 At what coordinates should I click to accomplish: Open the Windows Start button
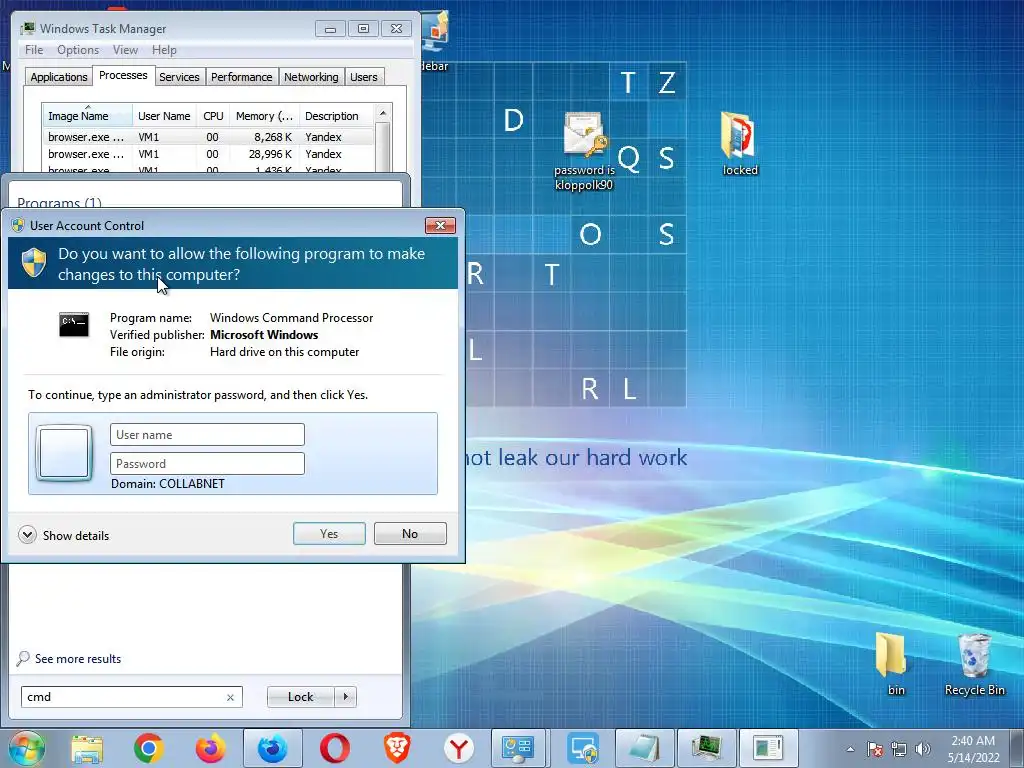coord(27,748)
